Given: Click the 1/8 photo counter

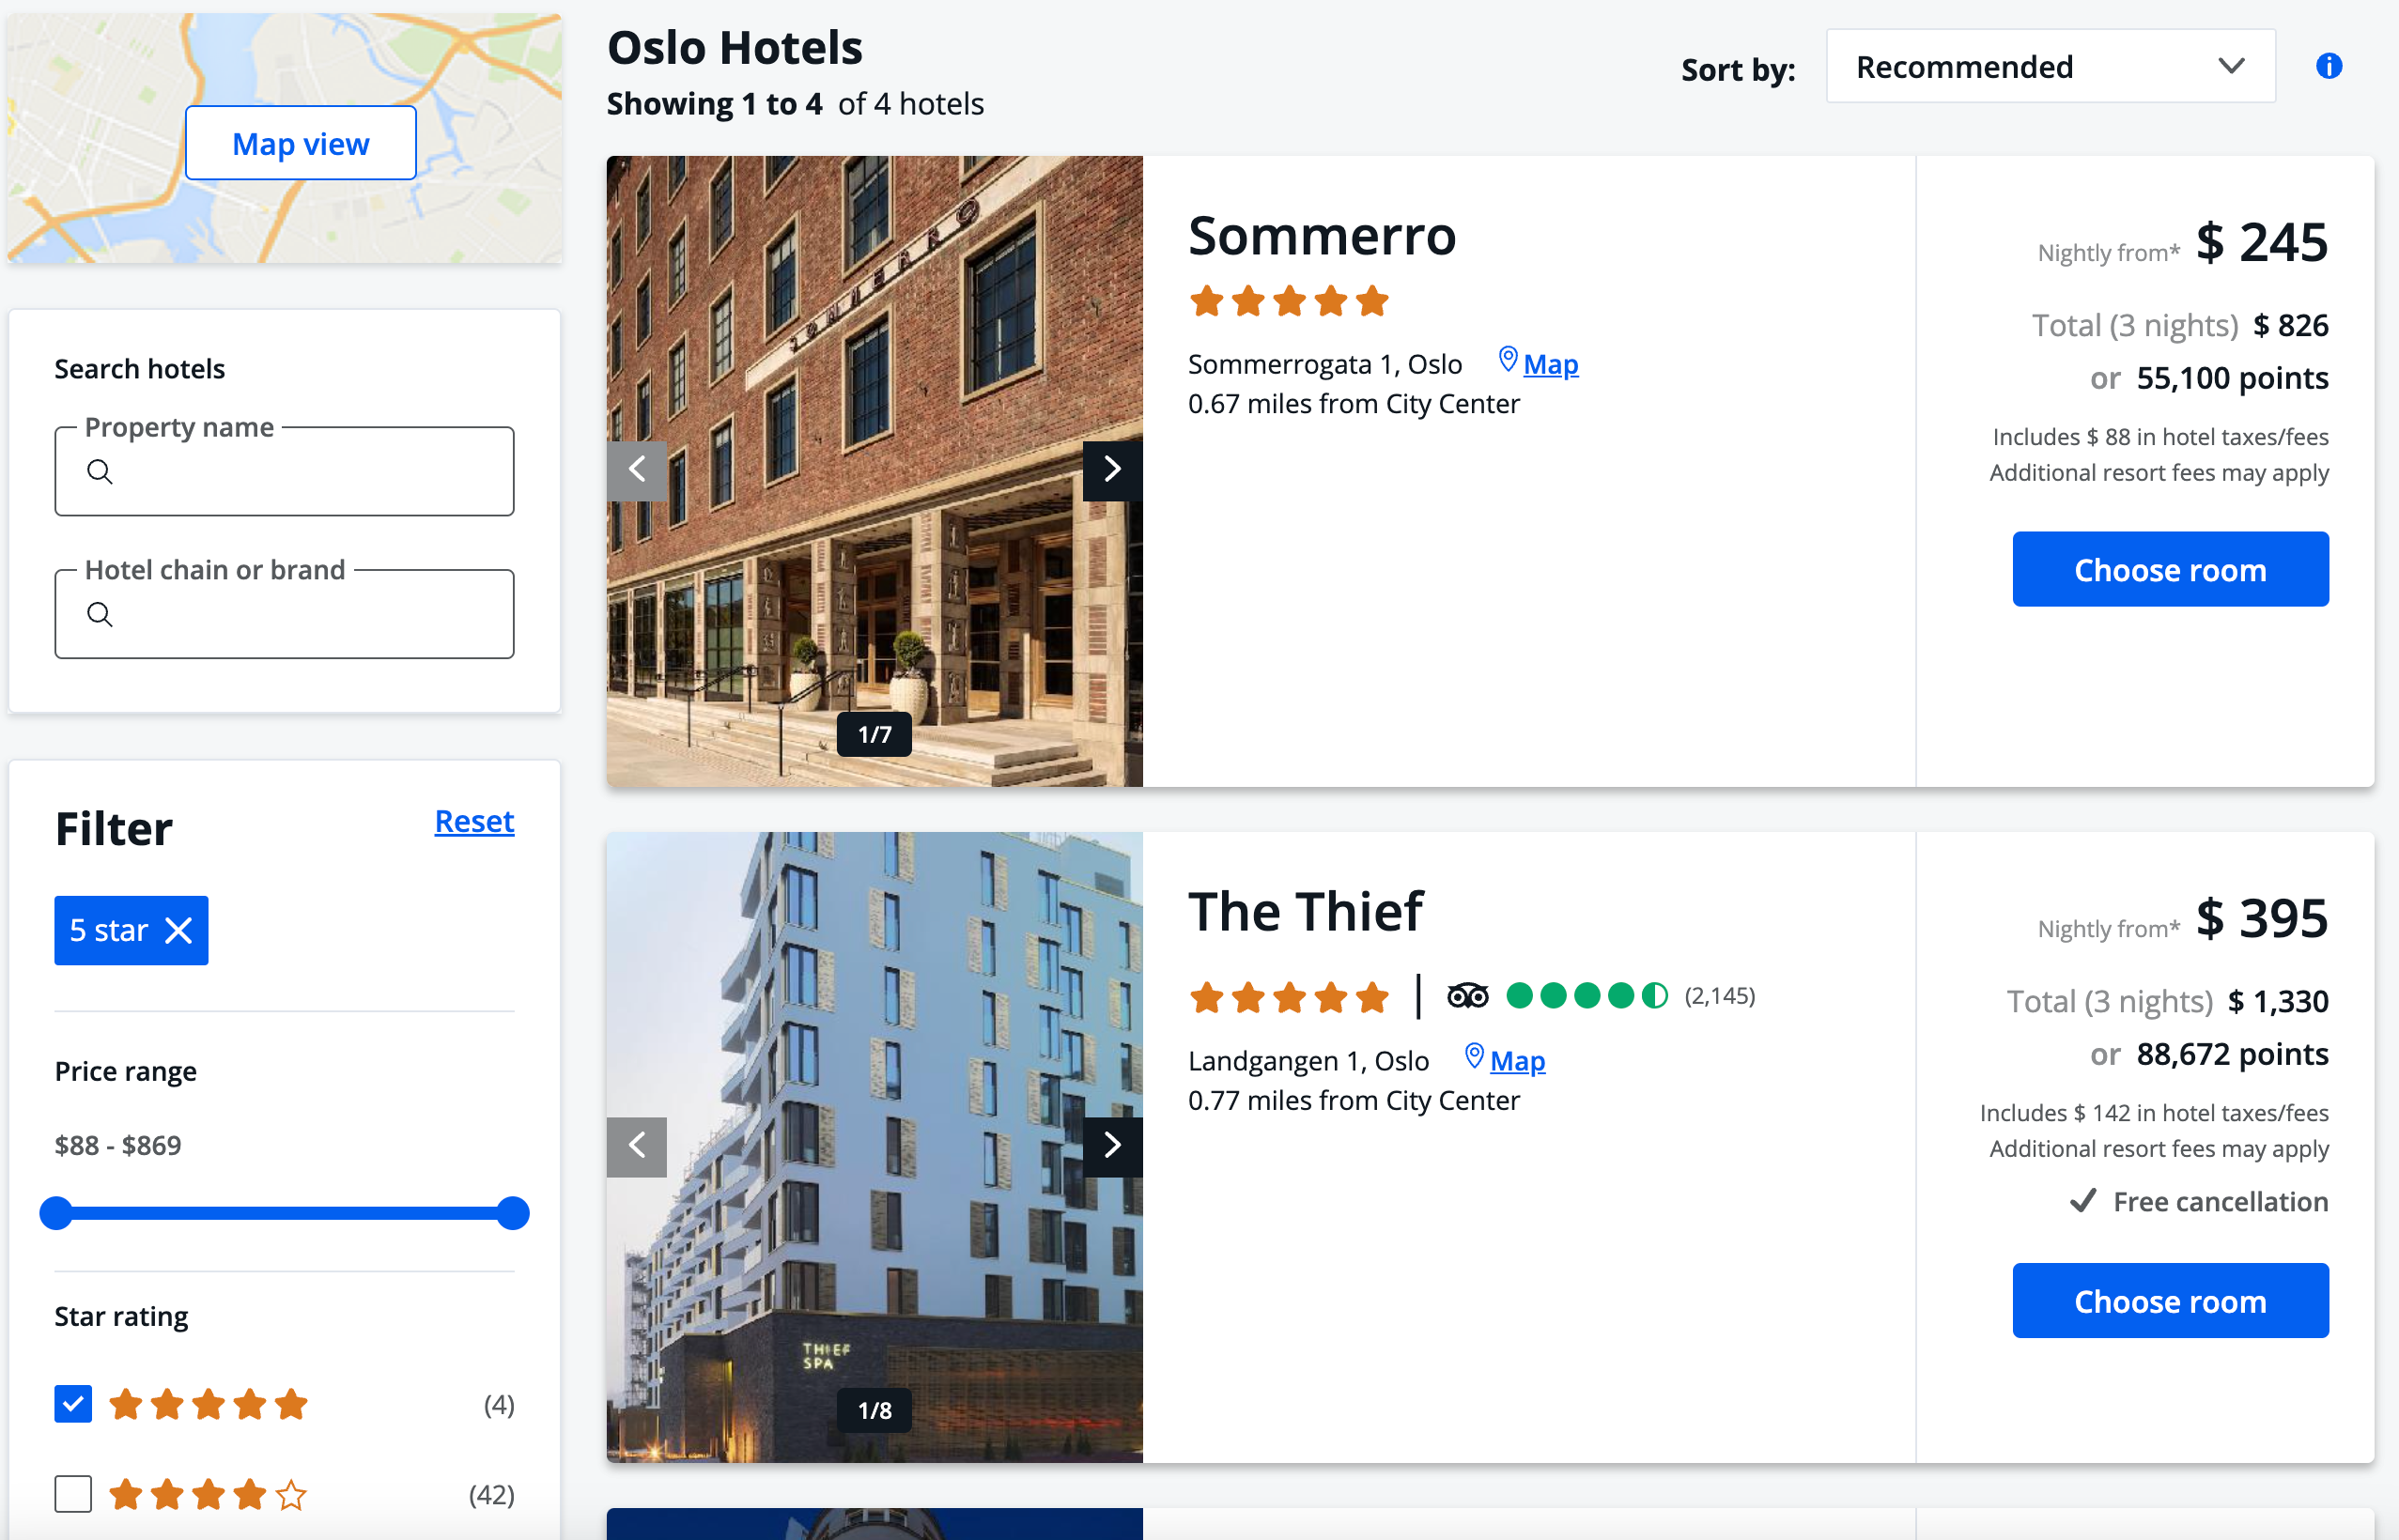Looking at the screenshot, I should pos(874,1410).
